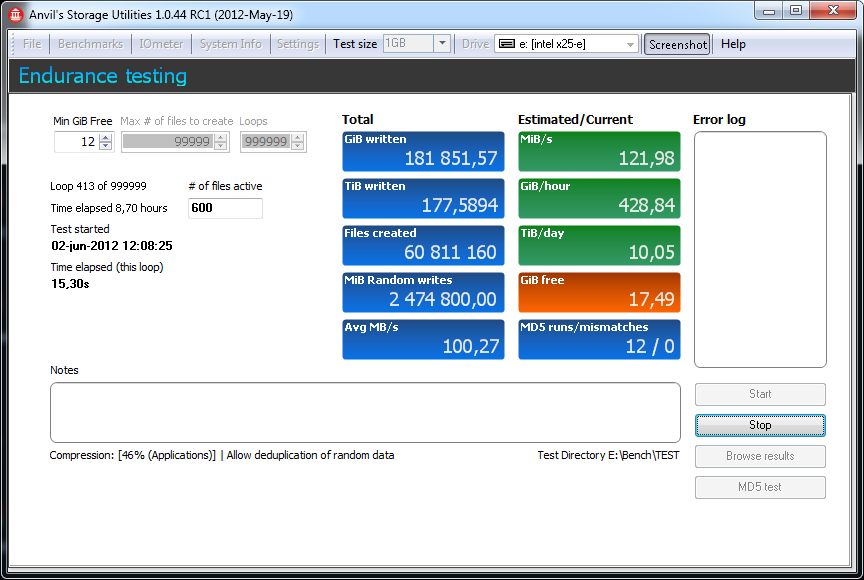Click the Notes label
The height and width of the screenshot is (580, 864).
[x=64, y=370]
